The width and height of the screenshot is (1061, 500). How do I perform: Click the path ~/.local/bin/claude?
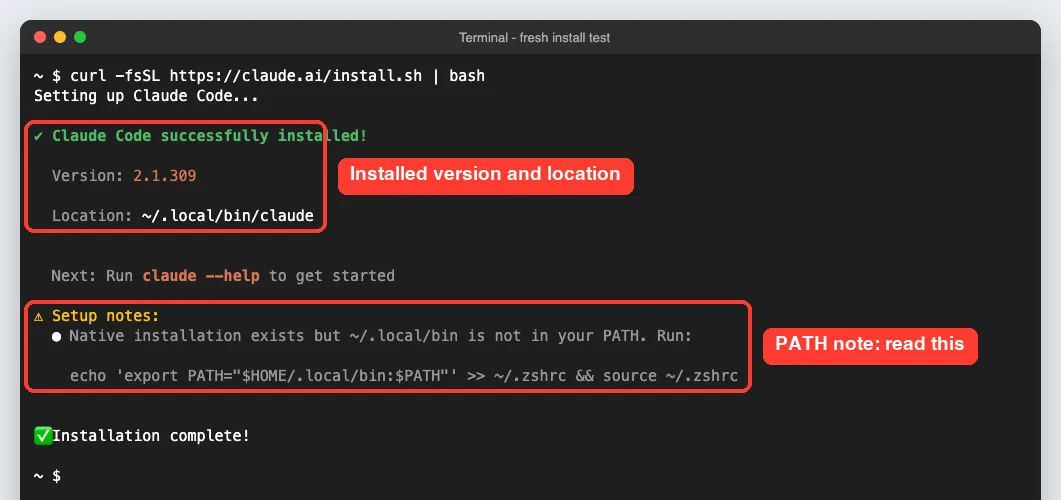pyautogui.click(x=227, y=216)
